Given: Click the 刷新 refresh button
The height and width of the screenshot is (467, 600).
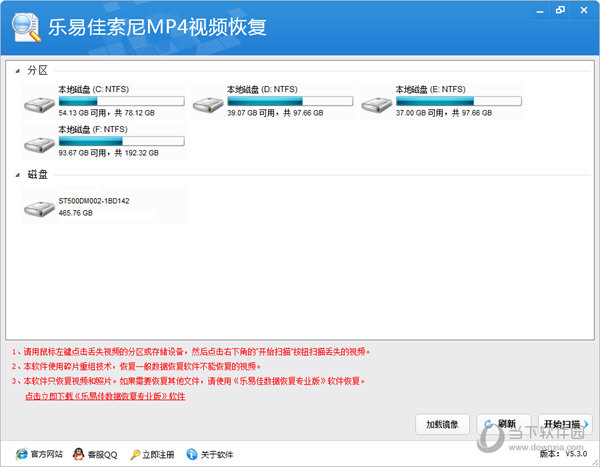Looking at the screenshot, I should pos(504,424).
